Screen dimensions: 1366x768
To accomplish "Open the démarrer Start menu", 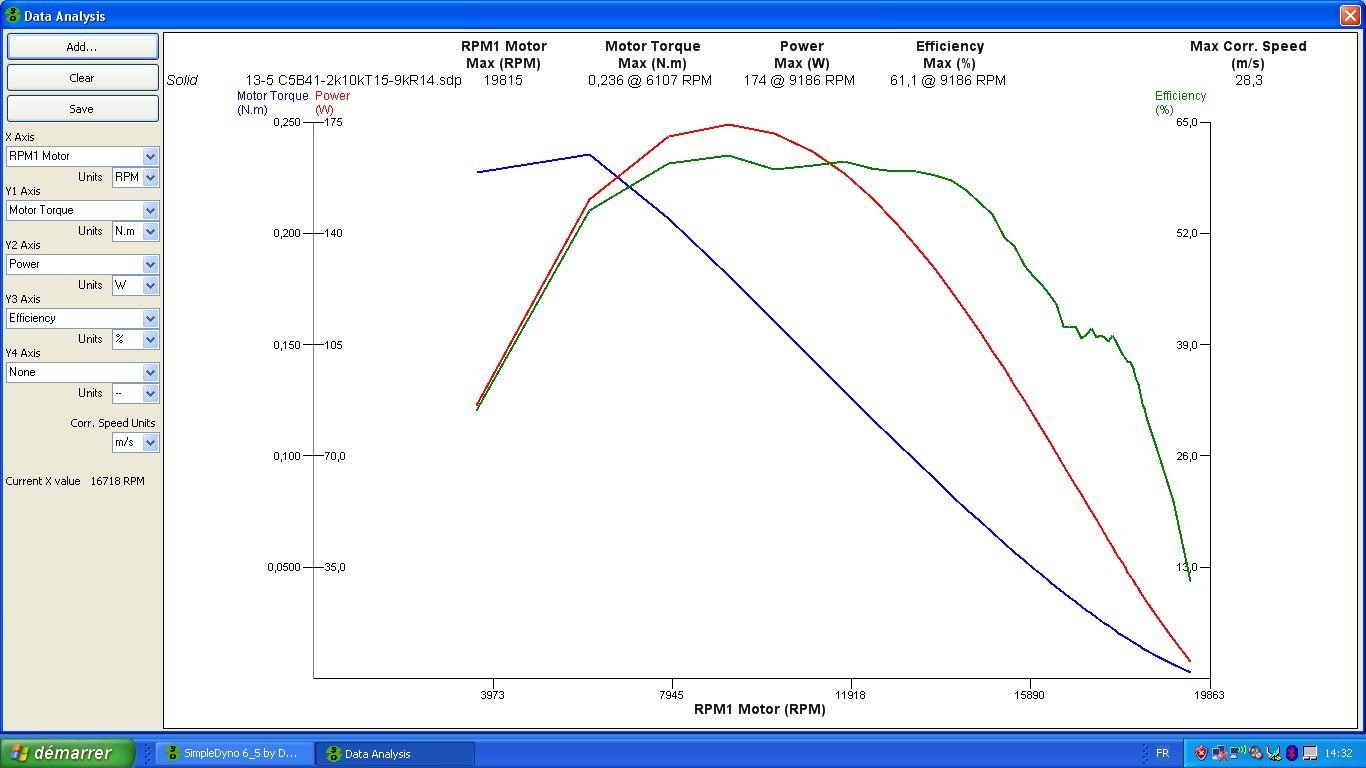I will tap(66, 753).
